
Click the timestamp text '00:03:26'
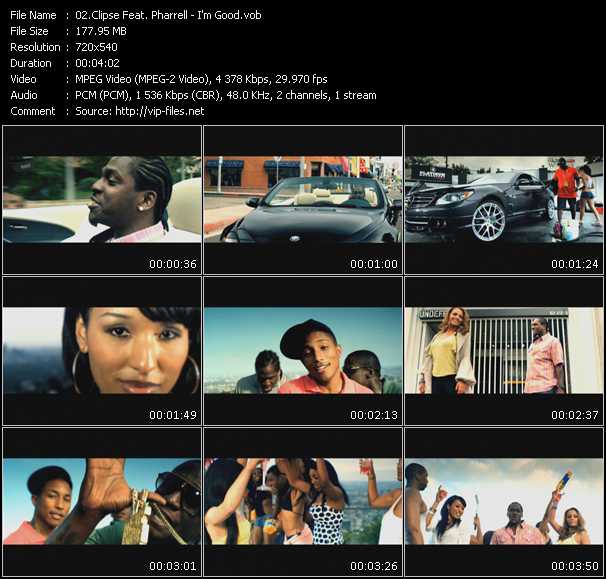pyautogui.click(x=374, y=566)
